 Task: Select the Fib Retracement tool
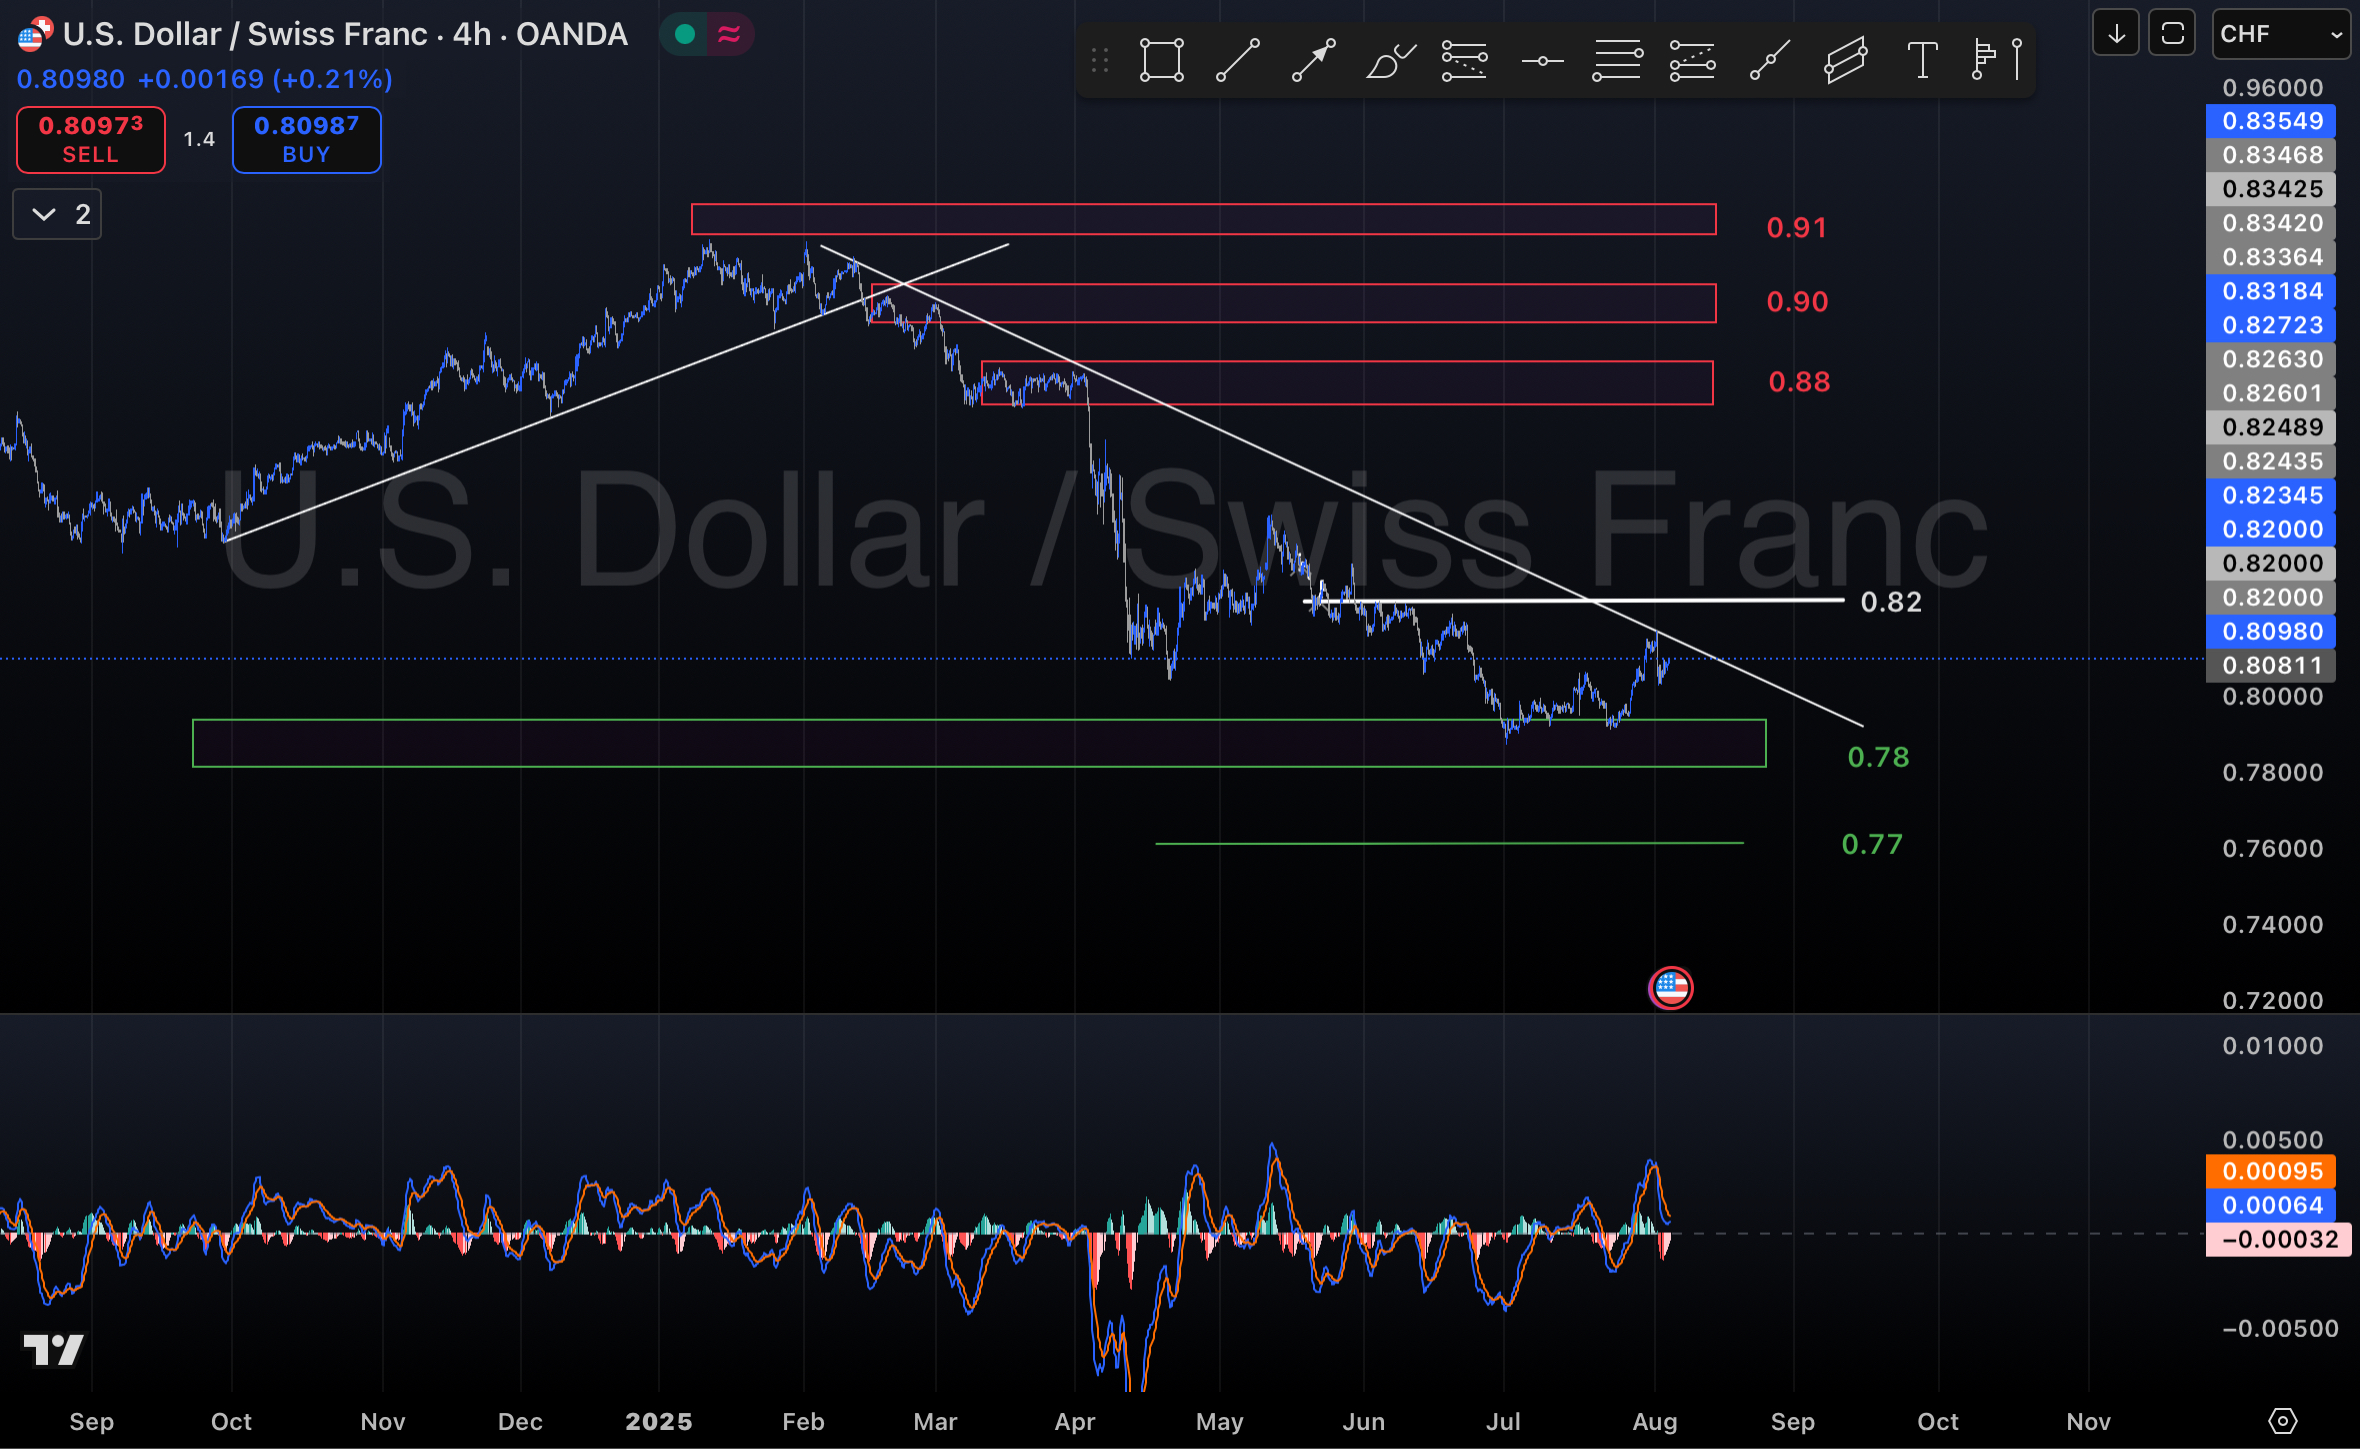pyautogui.click(x=1465, y=60)
